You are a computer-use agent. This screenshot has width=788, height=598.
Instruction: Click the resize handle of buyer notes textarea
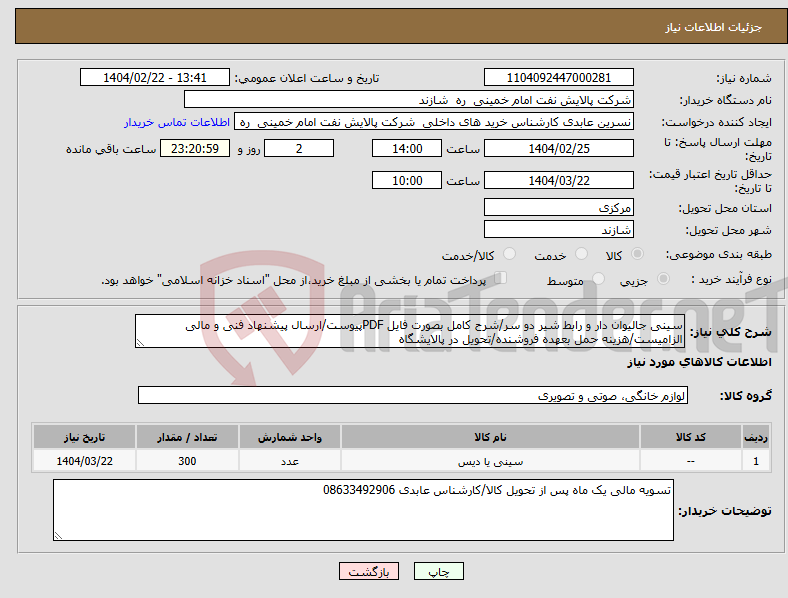tap(58, 536)
